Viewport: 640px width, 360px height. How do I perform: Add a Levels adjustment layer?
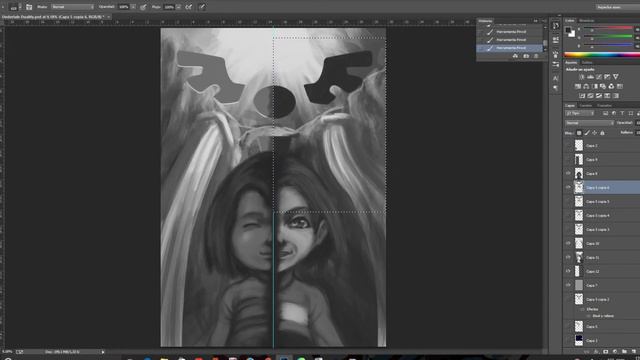(x=590, y=77)
